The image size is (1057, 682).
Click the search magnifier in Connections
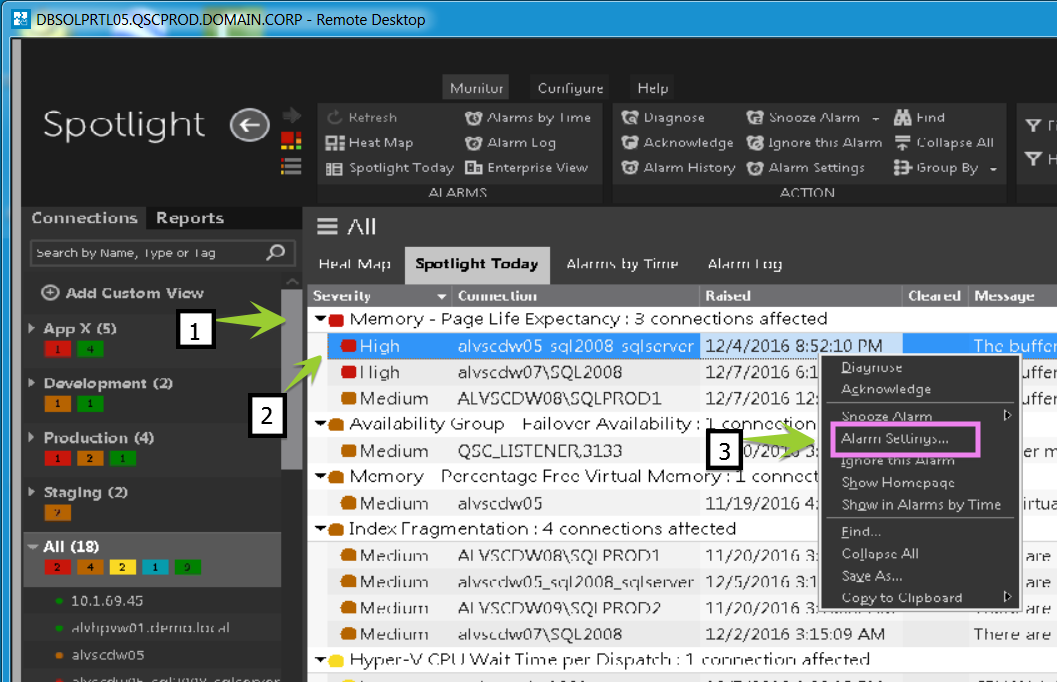pos(276,253)
